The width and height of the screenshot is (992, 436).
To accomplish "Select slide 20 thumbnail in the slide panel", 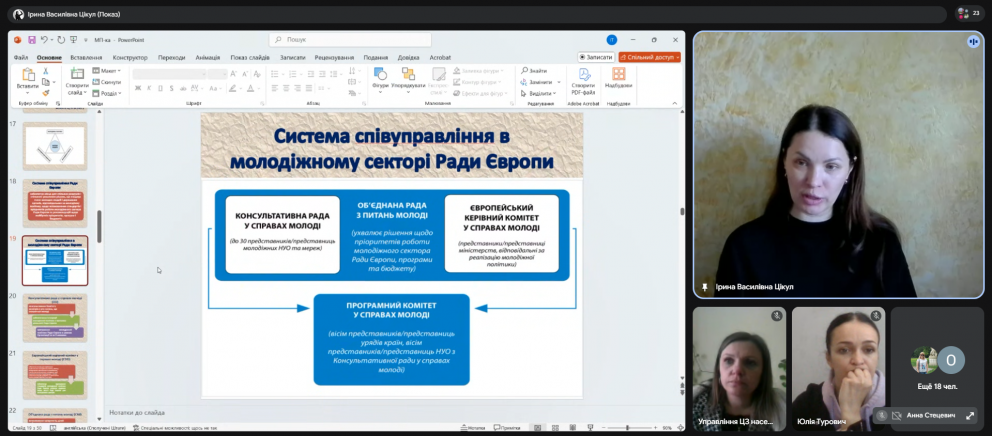I will pos(55,317).
